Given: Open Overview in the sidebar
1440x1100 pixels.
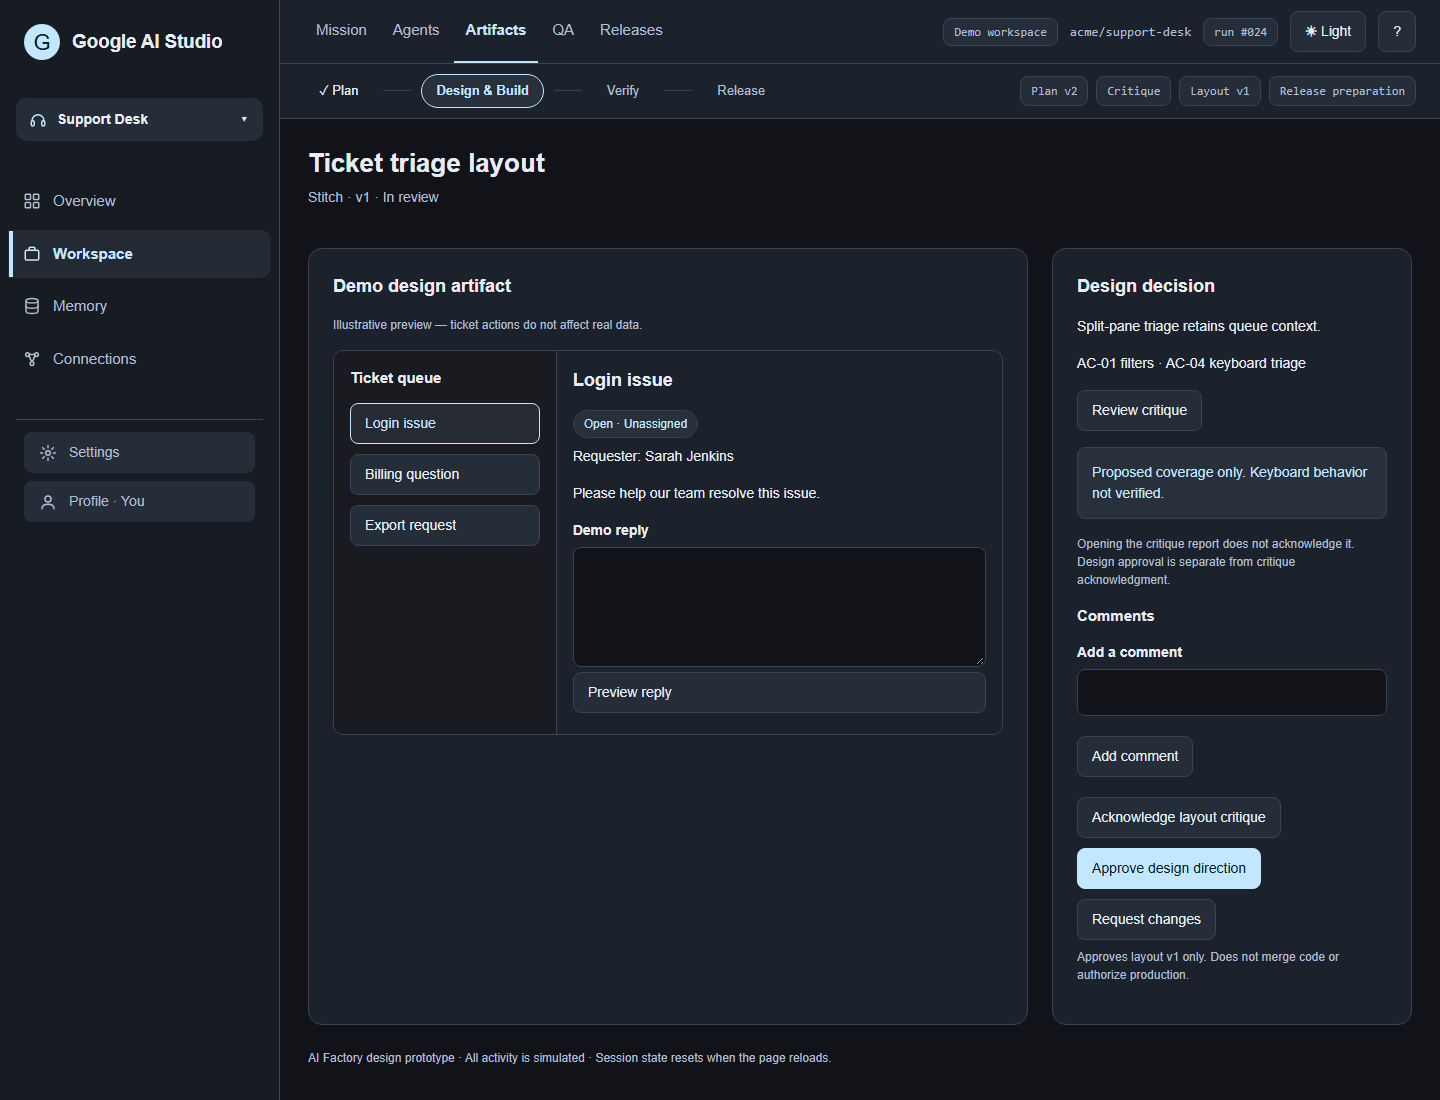Looking at the screenshot, I should [x=140, y=201].
